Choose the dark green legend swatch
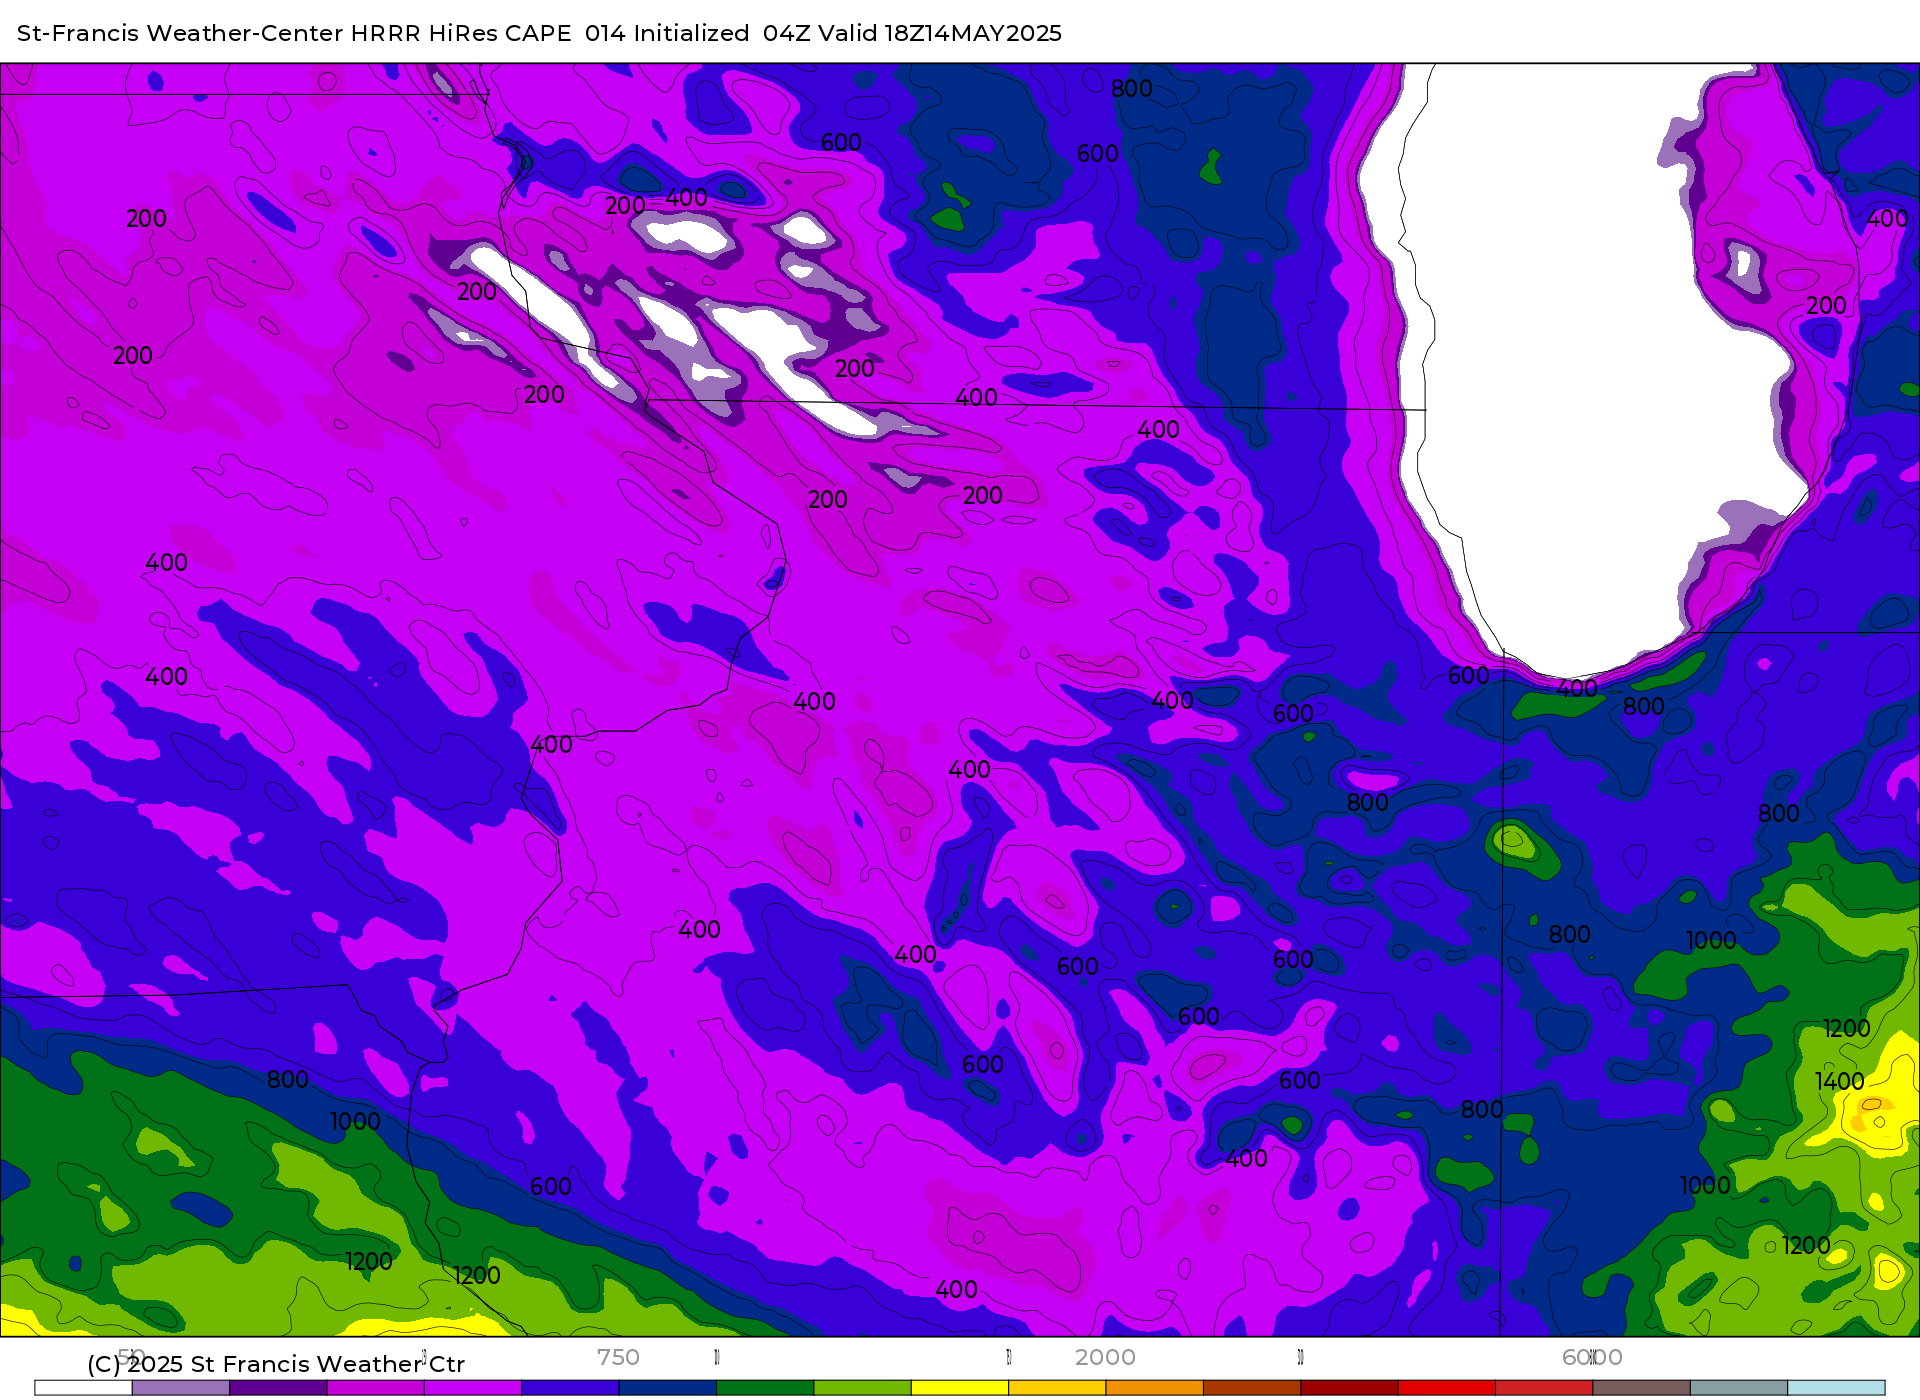This screenshot has width=1920, height=1400. point(765,1388)
